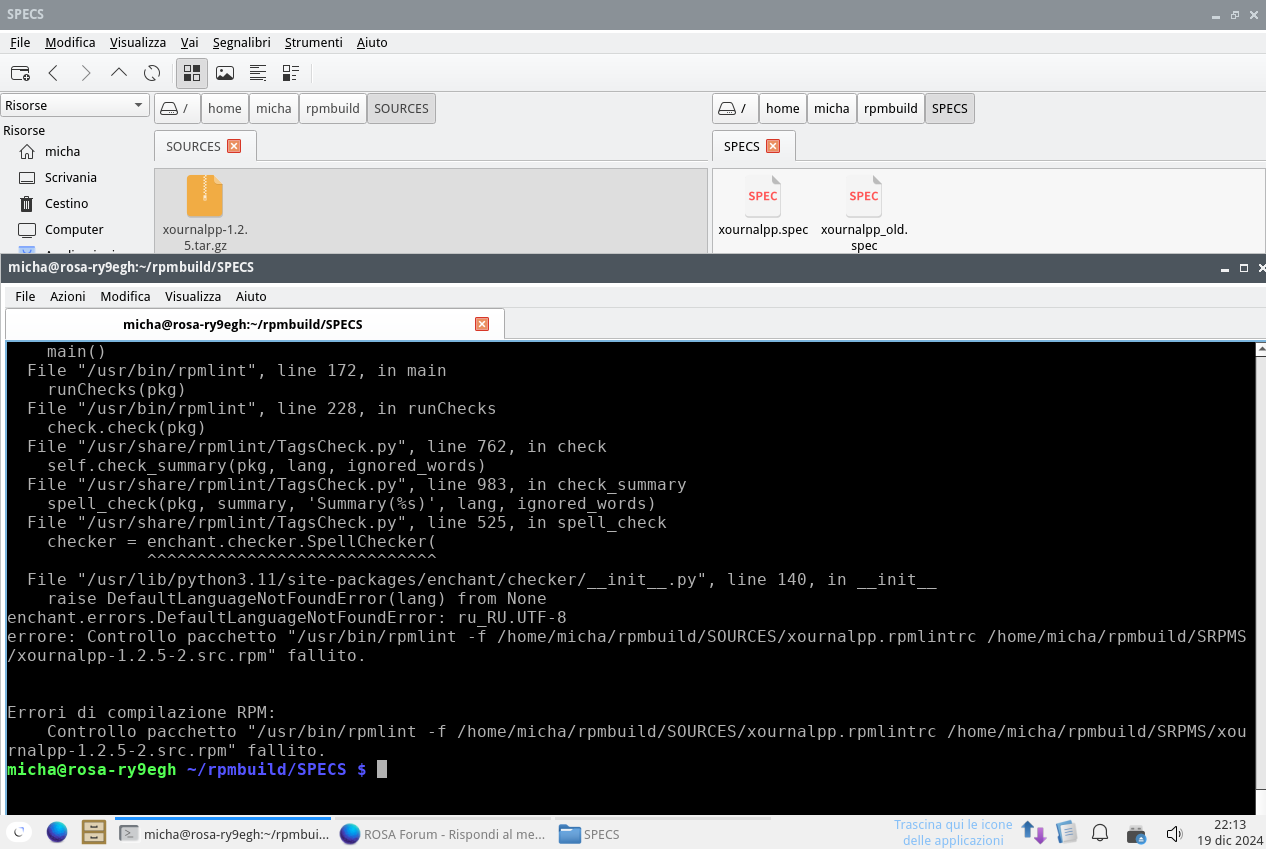Screen dimensions: 1266x849
Task: Go back with the left arrow icon
Action: [54, 73]
